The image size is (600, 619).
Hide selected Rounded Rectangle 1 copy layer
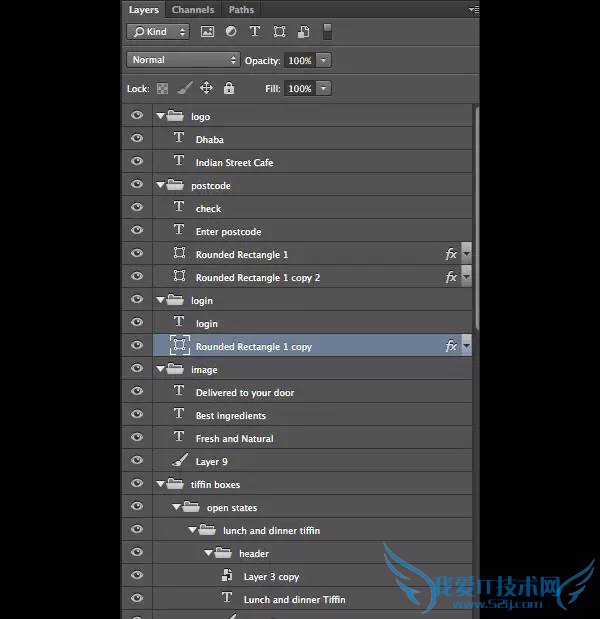pos(137,345)
